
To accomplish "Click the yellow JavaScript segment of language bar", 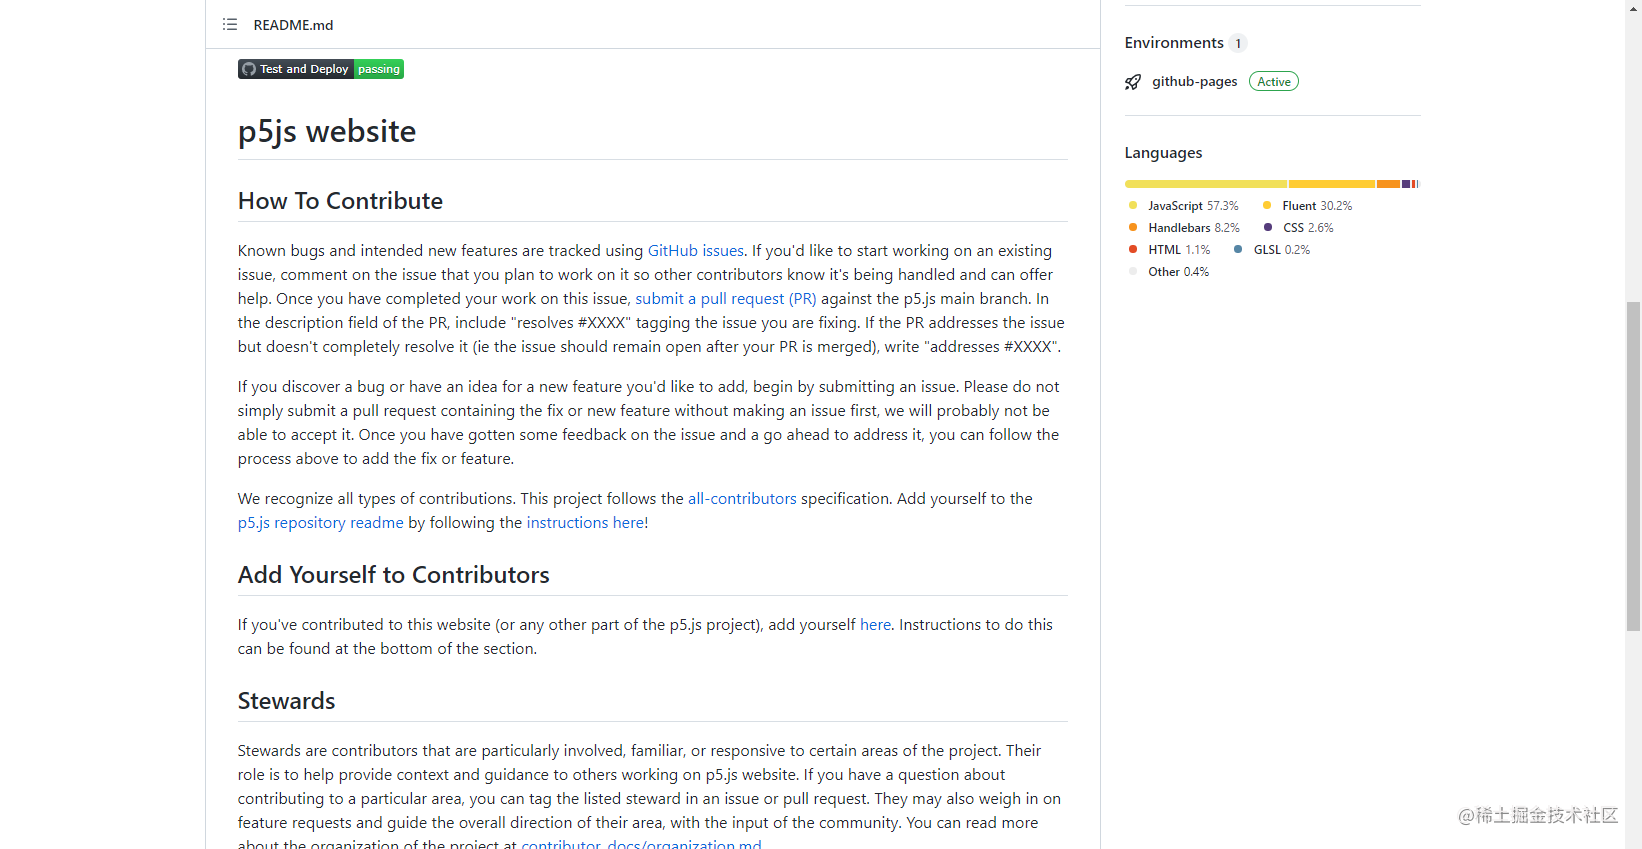I will [x=1206, y=184].
